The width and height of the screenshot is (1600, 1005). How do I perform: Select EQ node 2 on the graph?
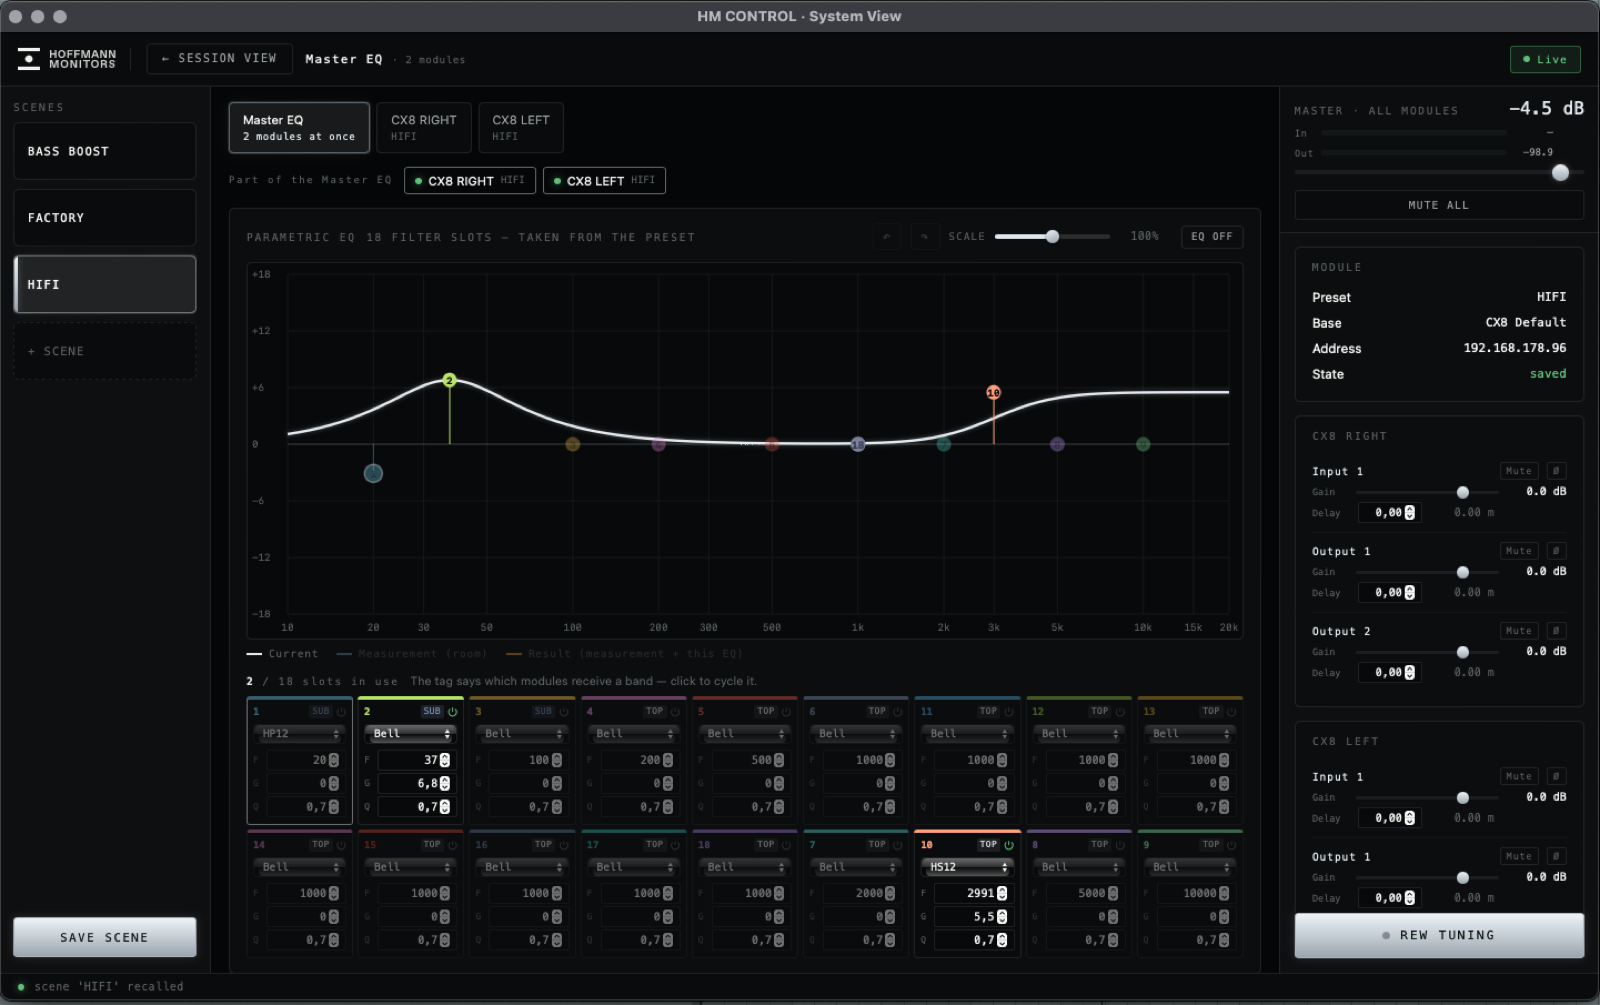tap(449, 380)
